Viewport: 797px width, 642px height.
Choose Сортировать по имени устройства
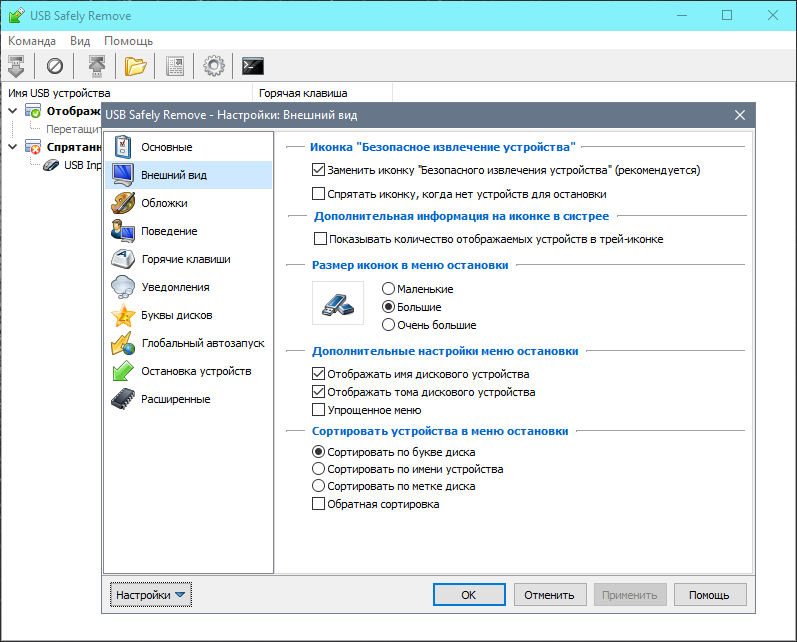tap(319, 468)
